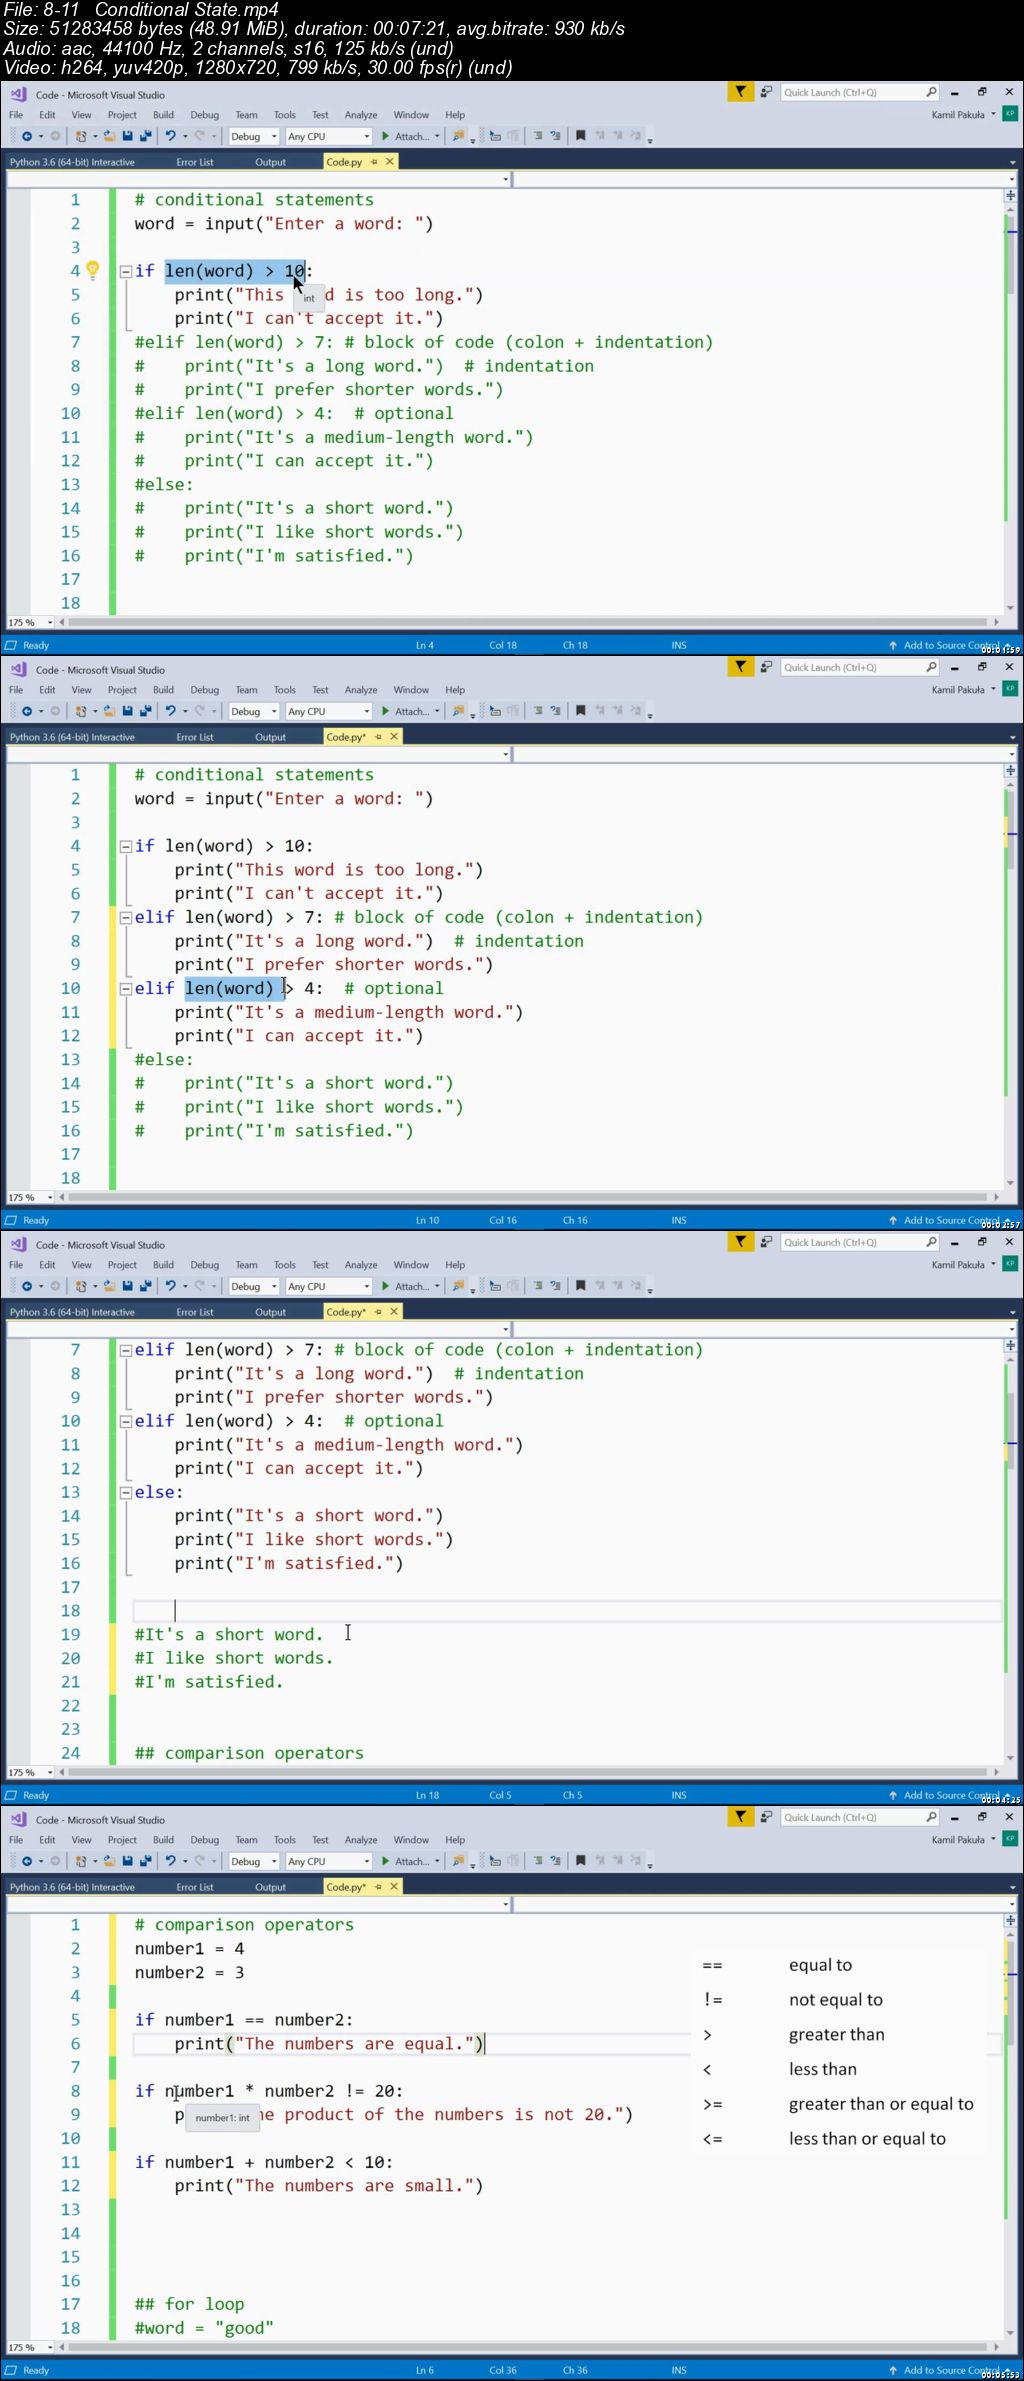Open Tools menu in Ln 18 frame

(x=285, y=1265)
